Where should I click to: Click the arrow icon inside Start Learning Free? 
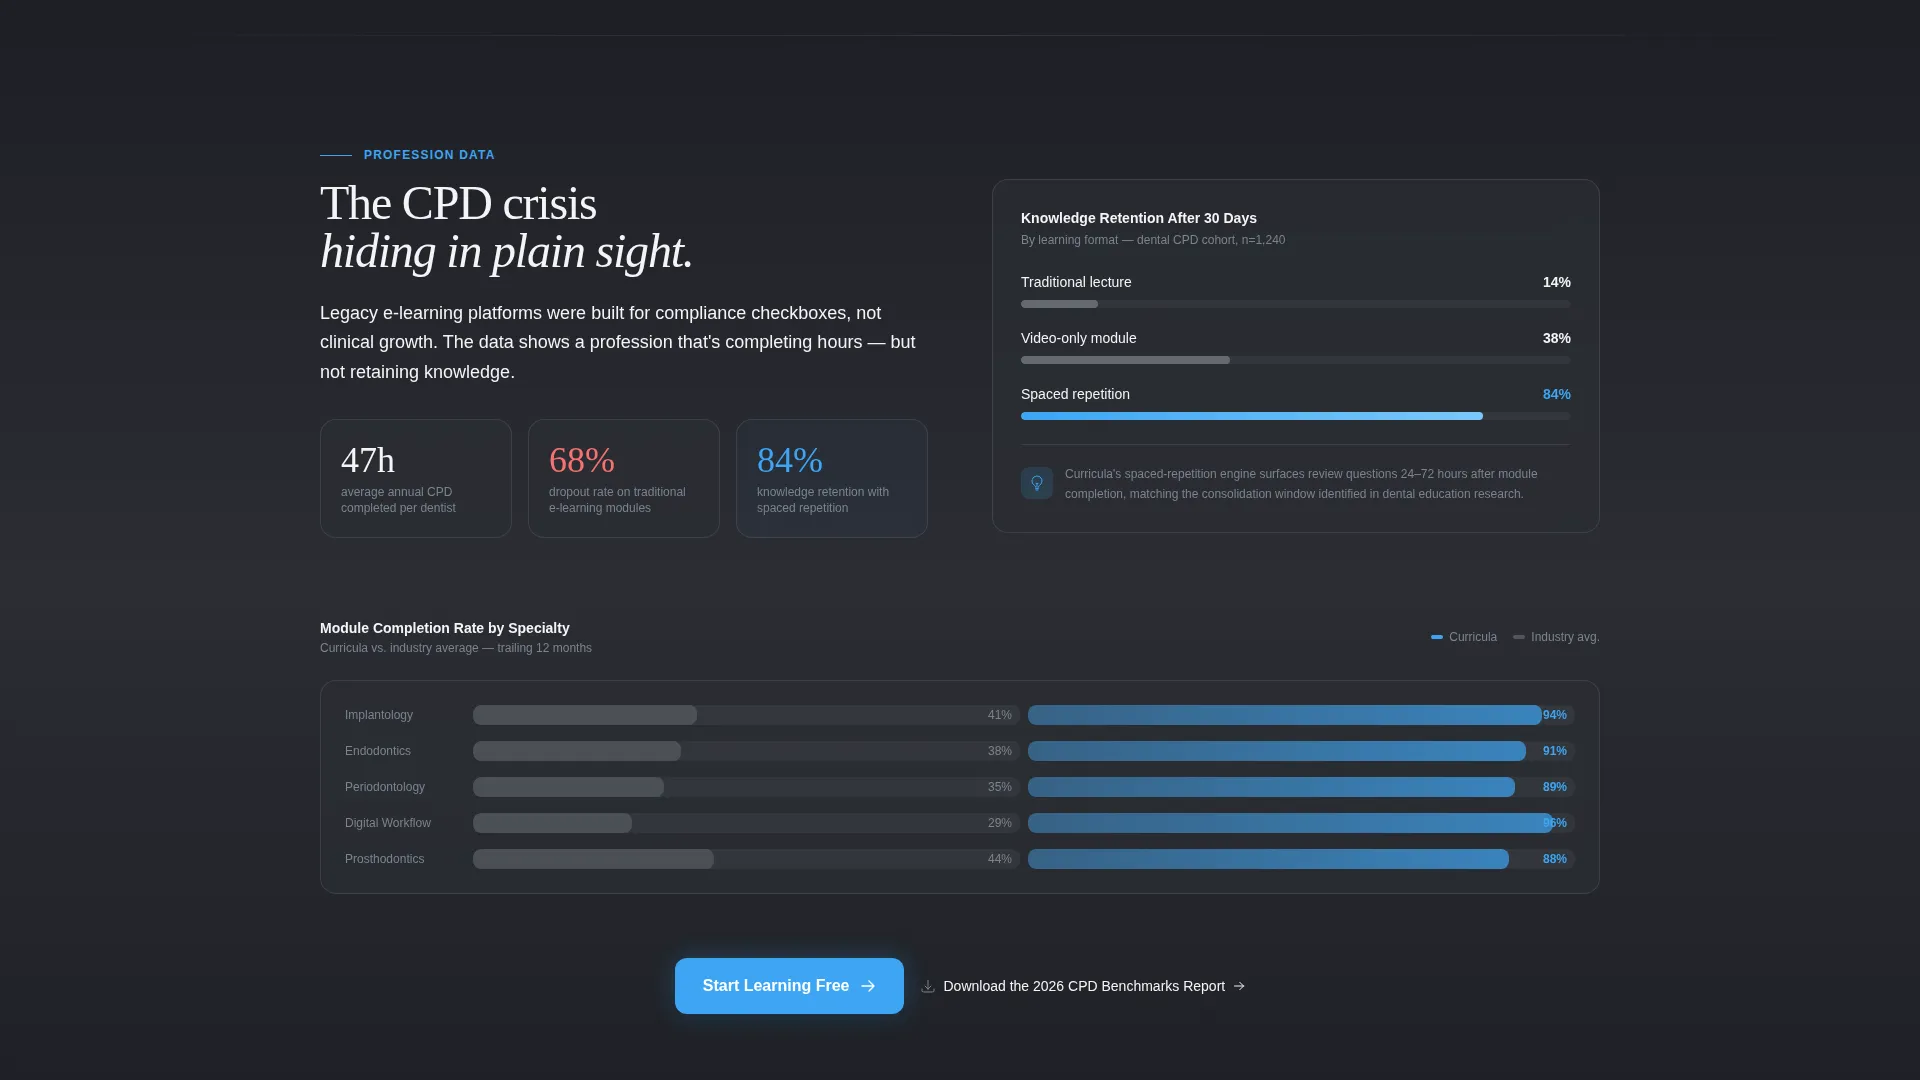[868, 986]
